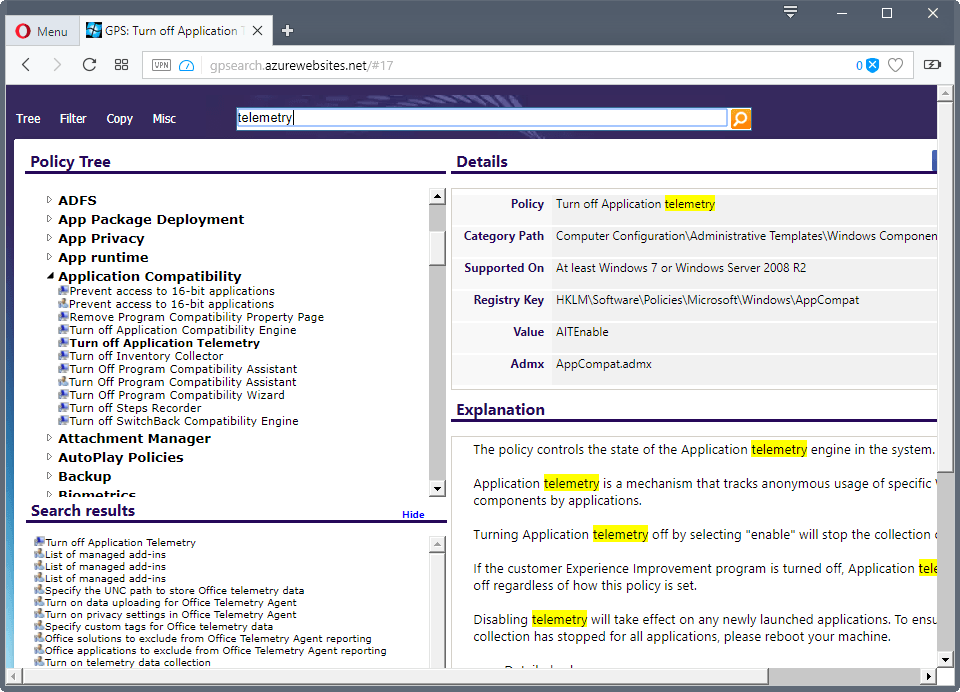Viewport: 960px width, 692px height.
Task: Expand the App runtime node
Action: 50,257
